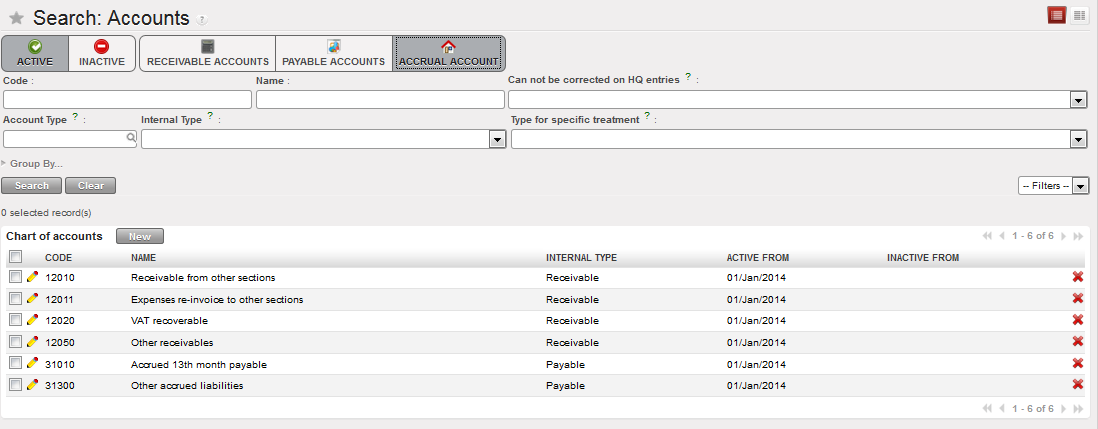
Task: Check the box for account 12011
Action: tap(15, 299)
